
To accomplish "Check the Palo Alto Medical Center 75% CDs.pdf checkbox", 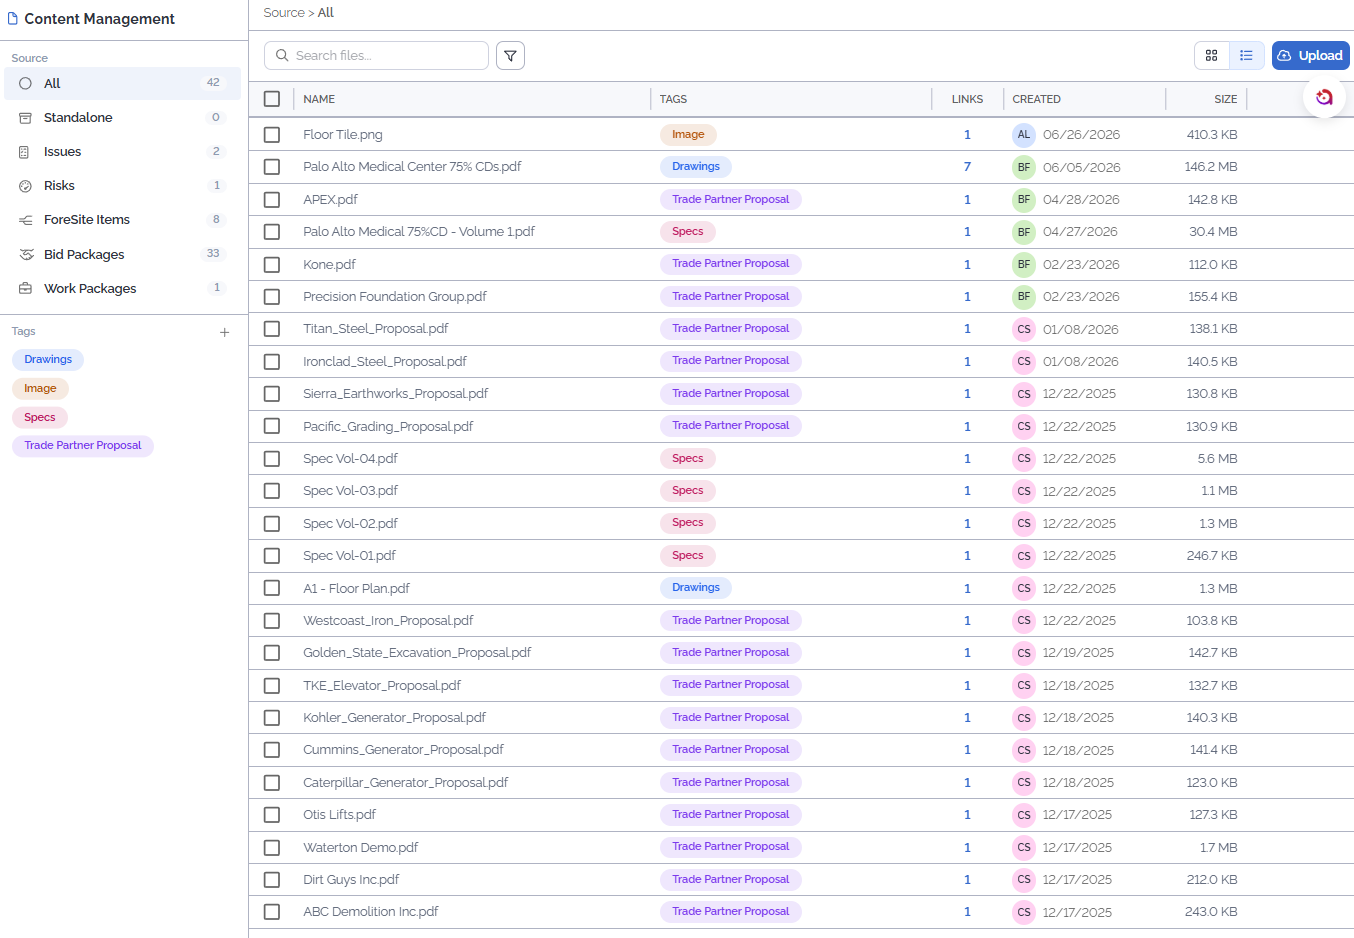I will pyautogui.click(x=272, y=167).
